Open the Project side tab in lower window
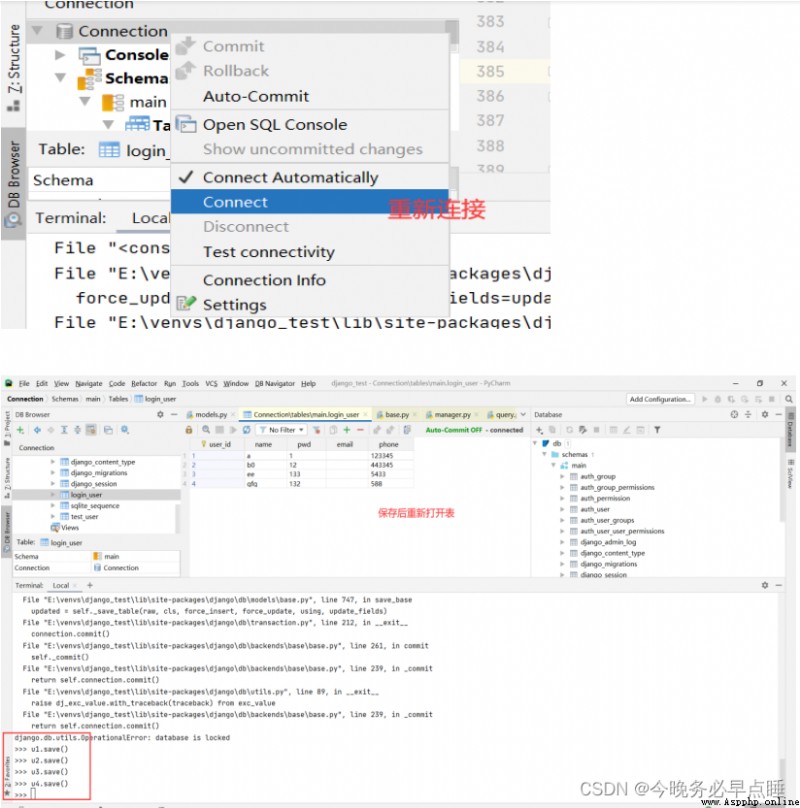Image resolution: width=800 pixels, height=808 pixels. [7, 428]
